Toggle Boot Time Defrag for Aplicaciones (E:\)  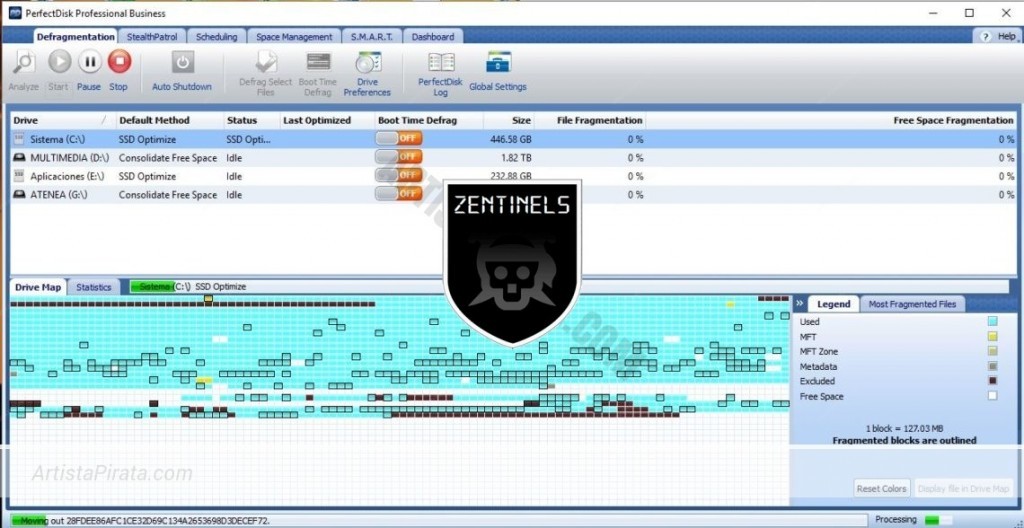398,175
